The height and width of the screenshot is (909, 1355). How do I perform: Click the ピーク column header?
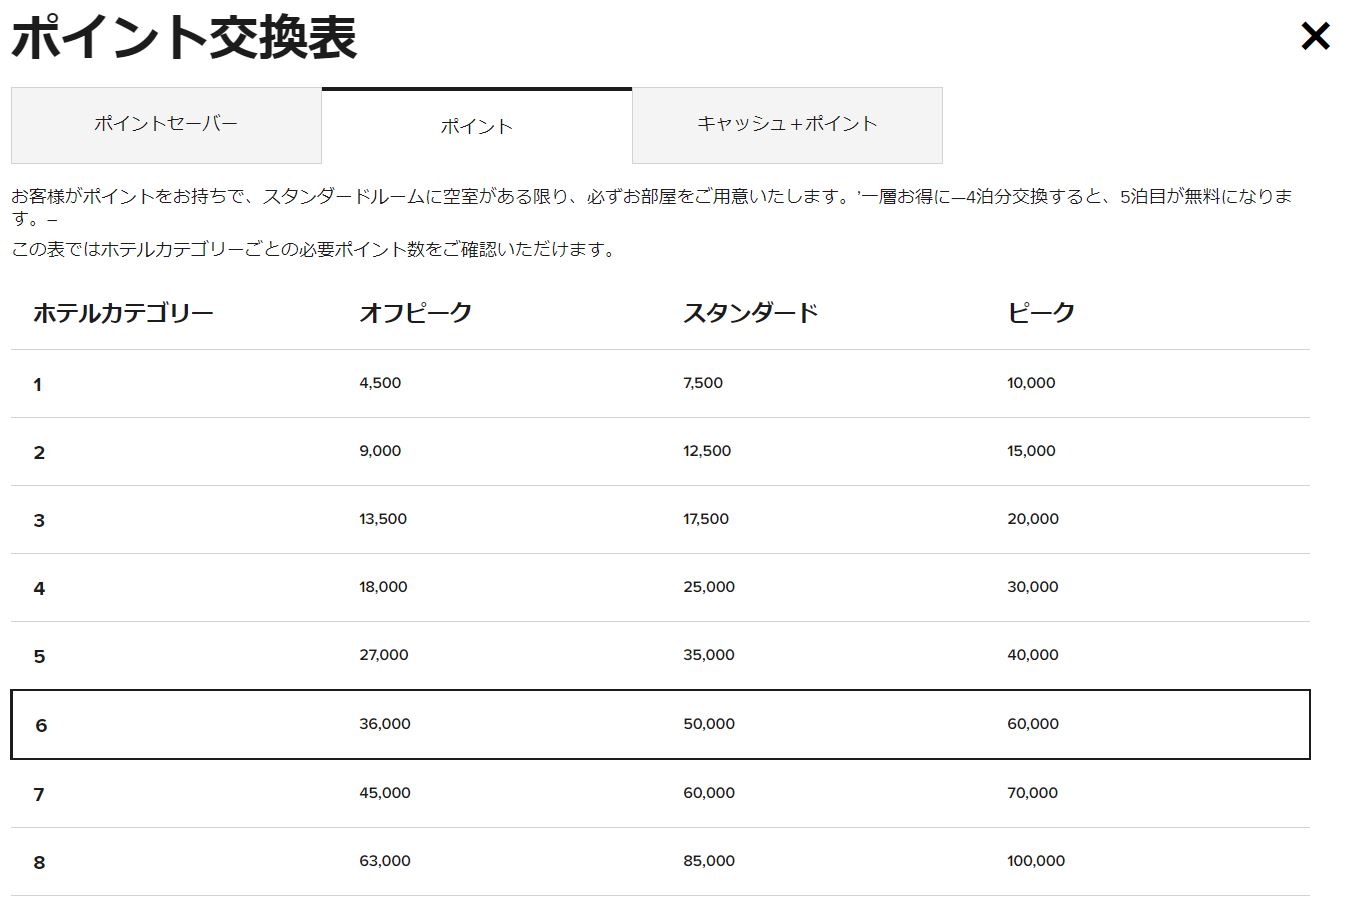pos(1040,313)
